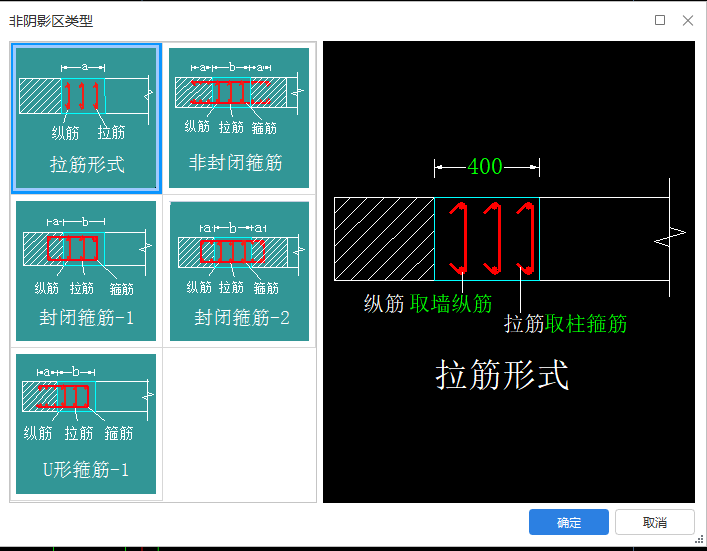707x551 pixels.
Task: Confirm with the 确定 button
Action: click(569, 522)
